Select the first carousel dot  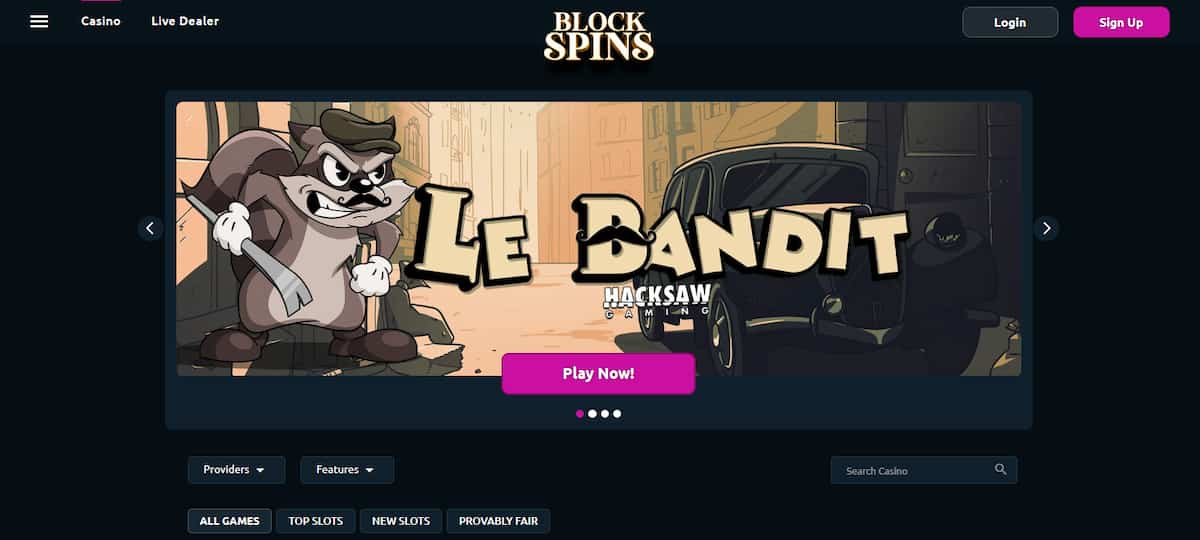(x=580, y=413)
